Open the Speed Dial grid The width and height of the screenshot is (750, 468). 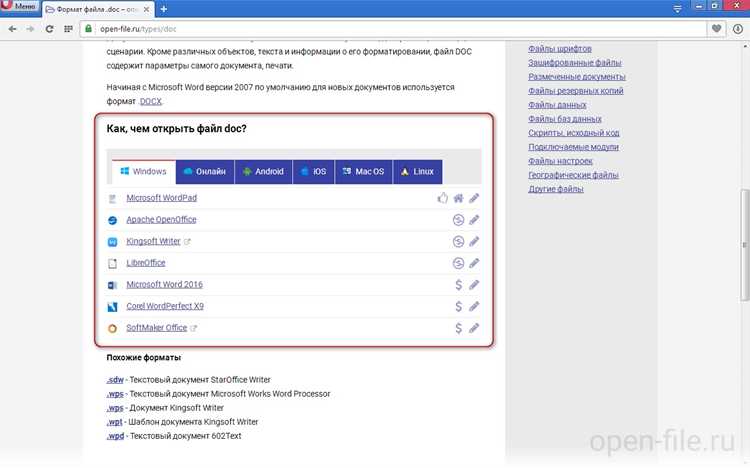click(x=68, y=29)
